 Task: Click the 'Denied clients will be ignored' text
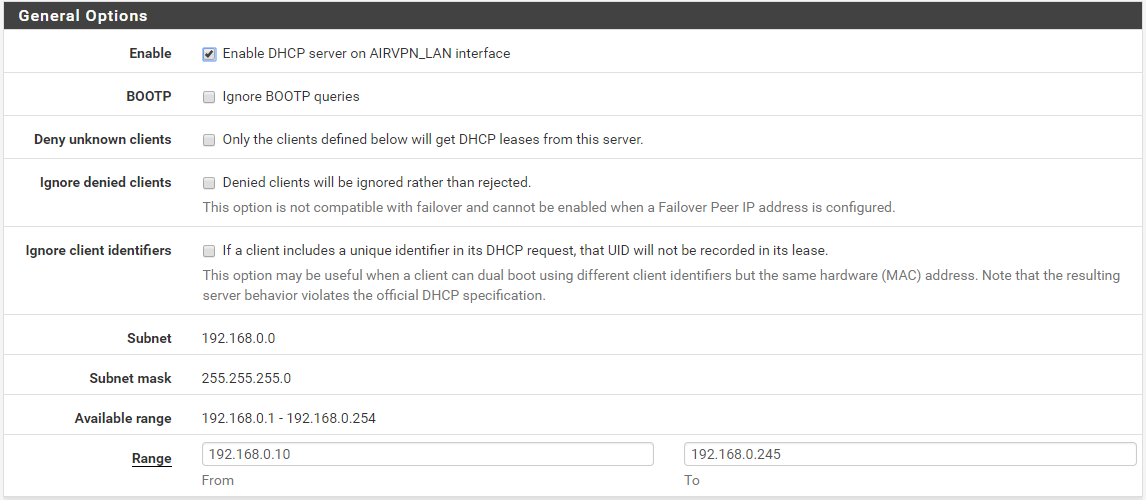[x=376, y=182]
